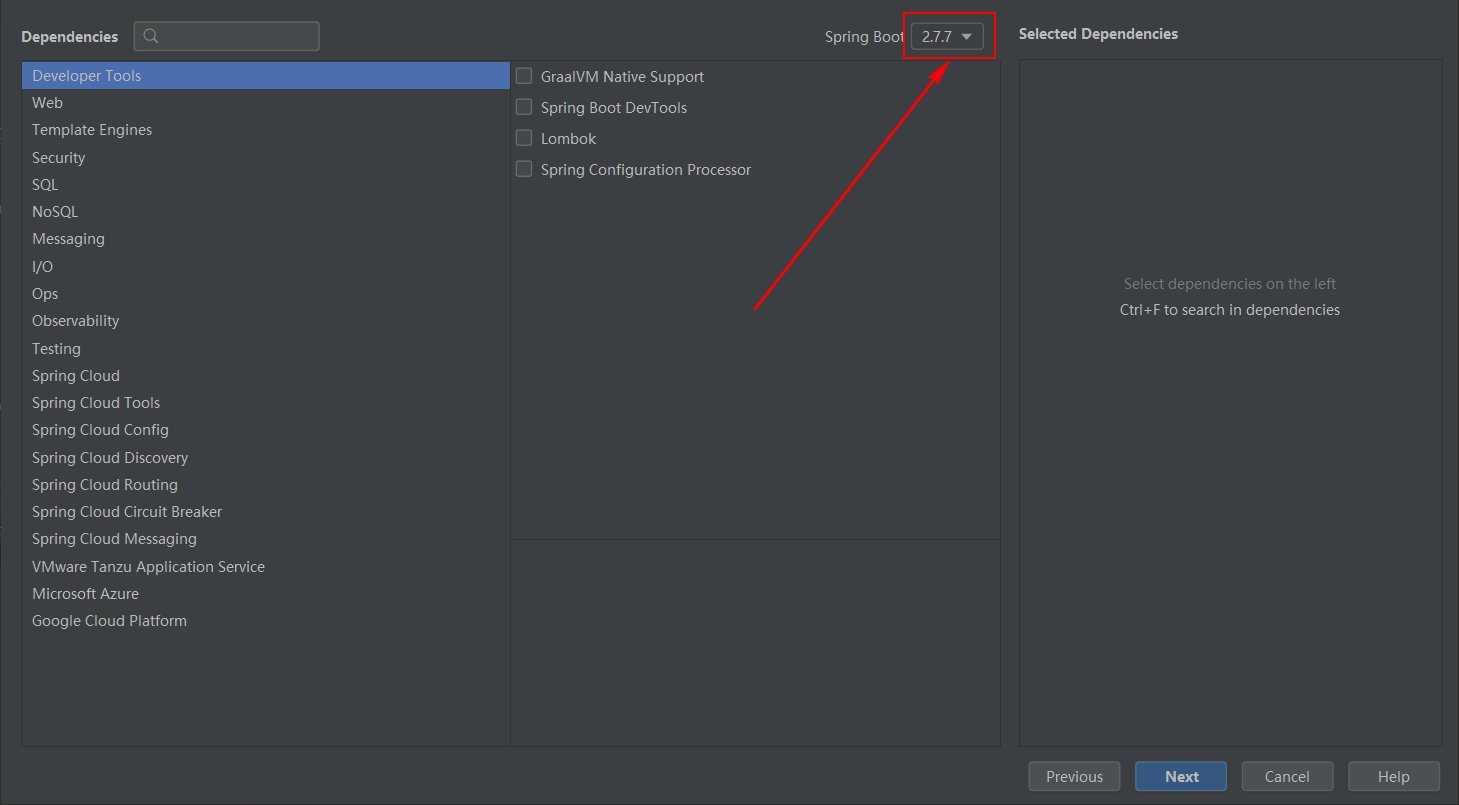Open the Spring Cloud Tools category
1459x805 pixels.
(266, 403)
